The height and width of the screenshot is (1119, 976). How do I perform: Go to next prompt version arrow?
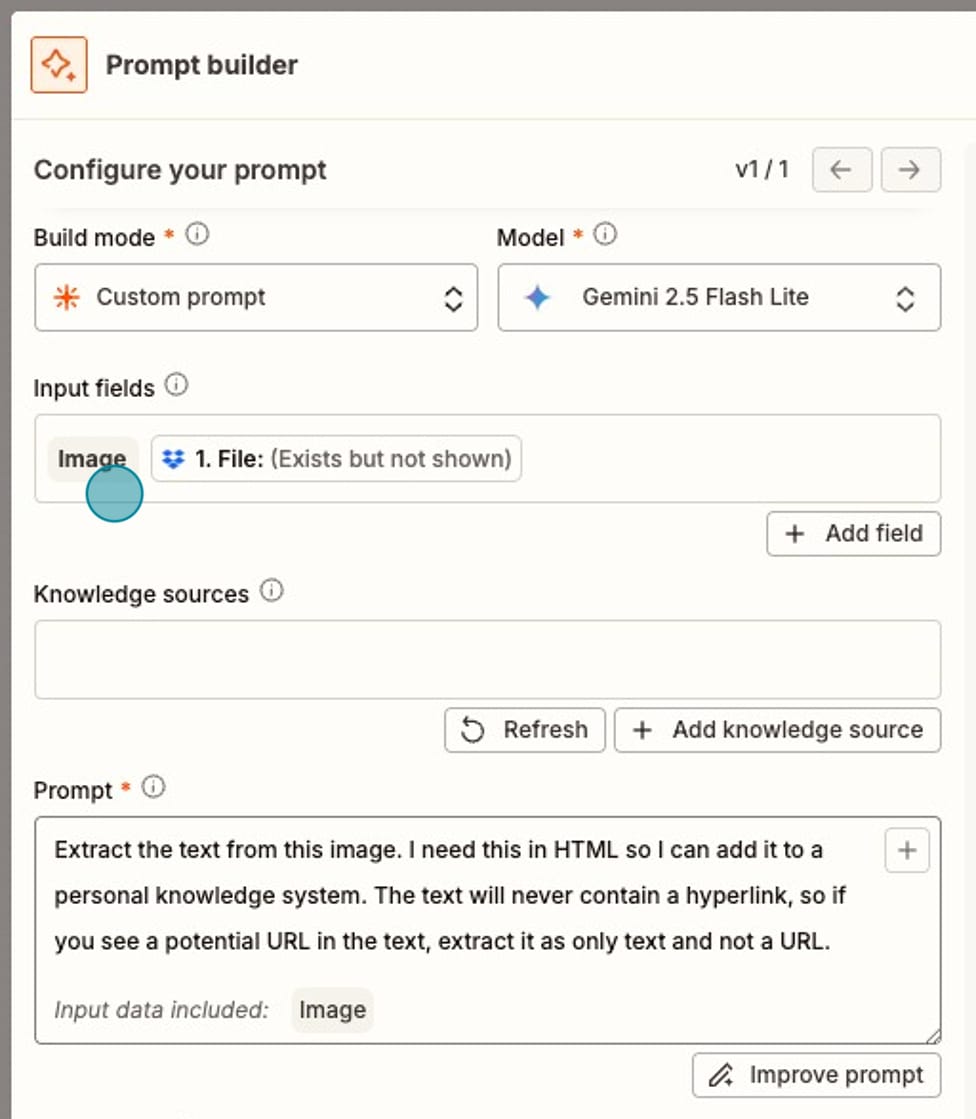[x=909, y=170]
